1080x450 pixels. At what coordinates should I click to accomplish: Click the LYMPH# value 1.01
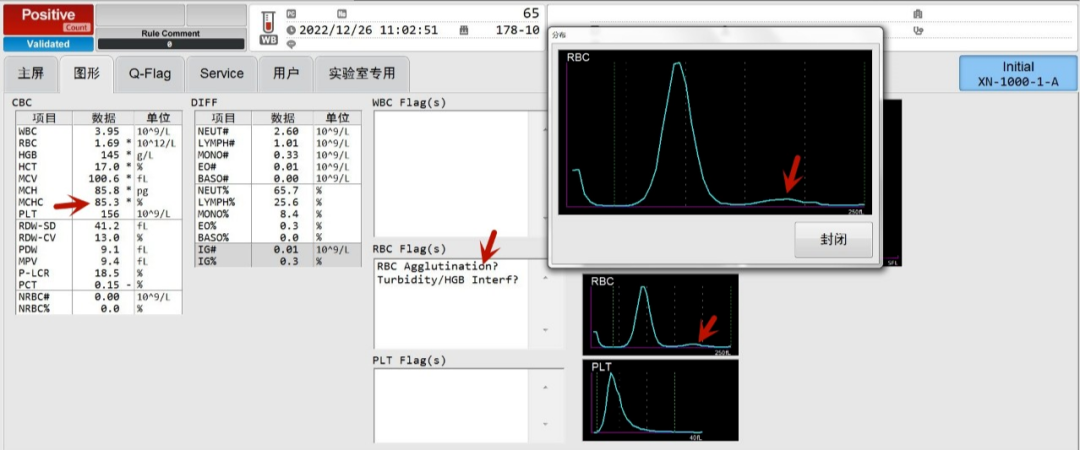tap(284, 143)
